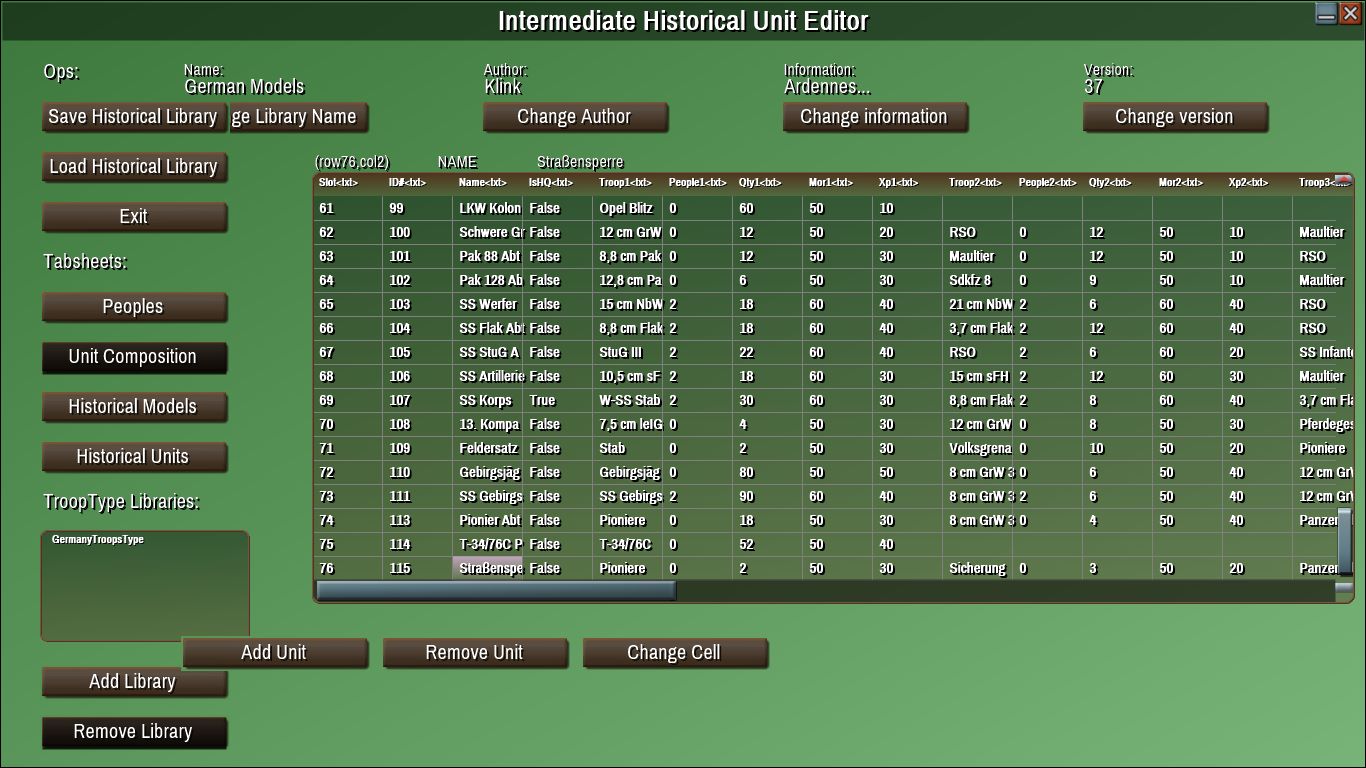Click the Mor2 column header
The height and width of the screenshot is (768, 1366).
[x=1187, y=183]
